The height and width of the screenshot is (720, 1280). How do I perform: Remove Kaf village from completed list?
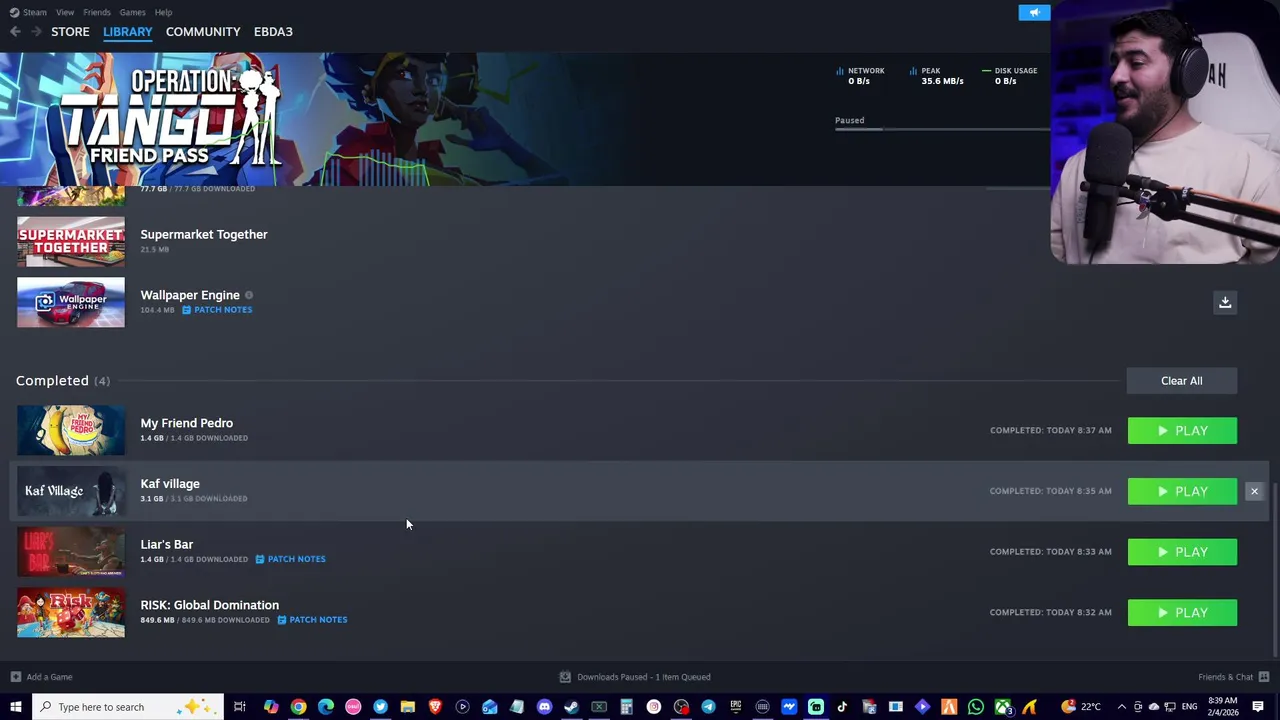tap(1254, 491)
